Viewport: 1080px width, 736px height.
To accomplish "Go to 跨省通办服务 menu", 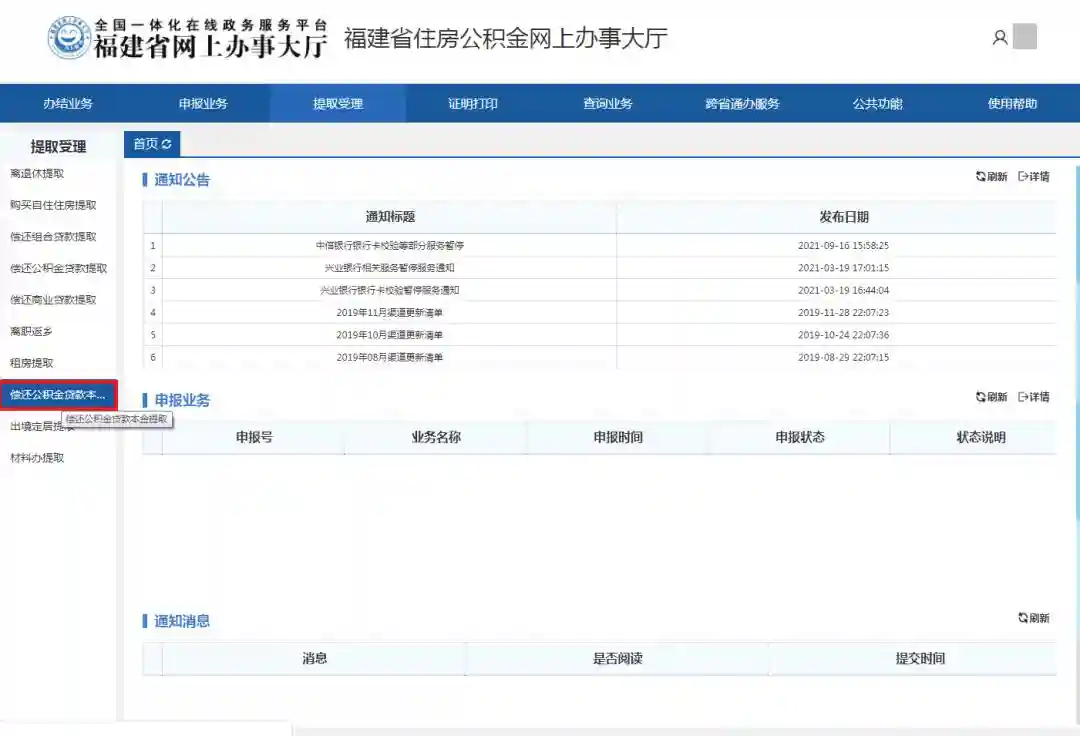I will pos(742,104).
